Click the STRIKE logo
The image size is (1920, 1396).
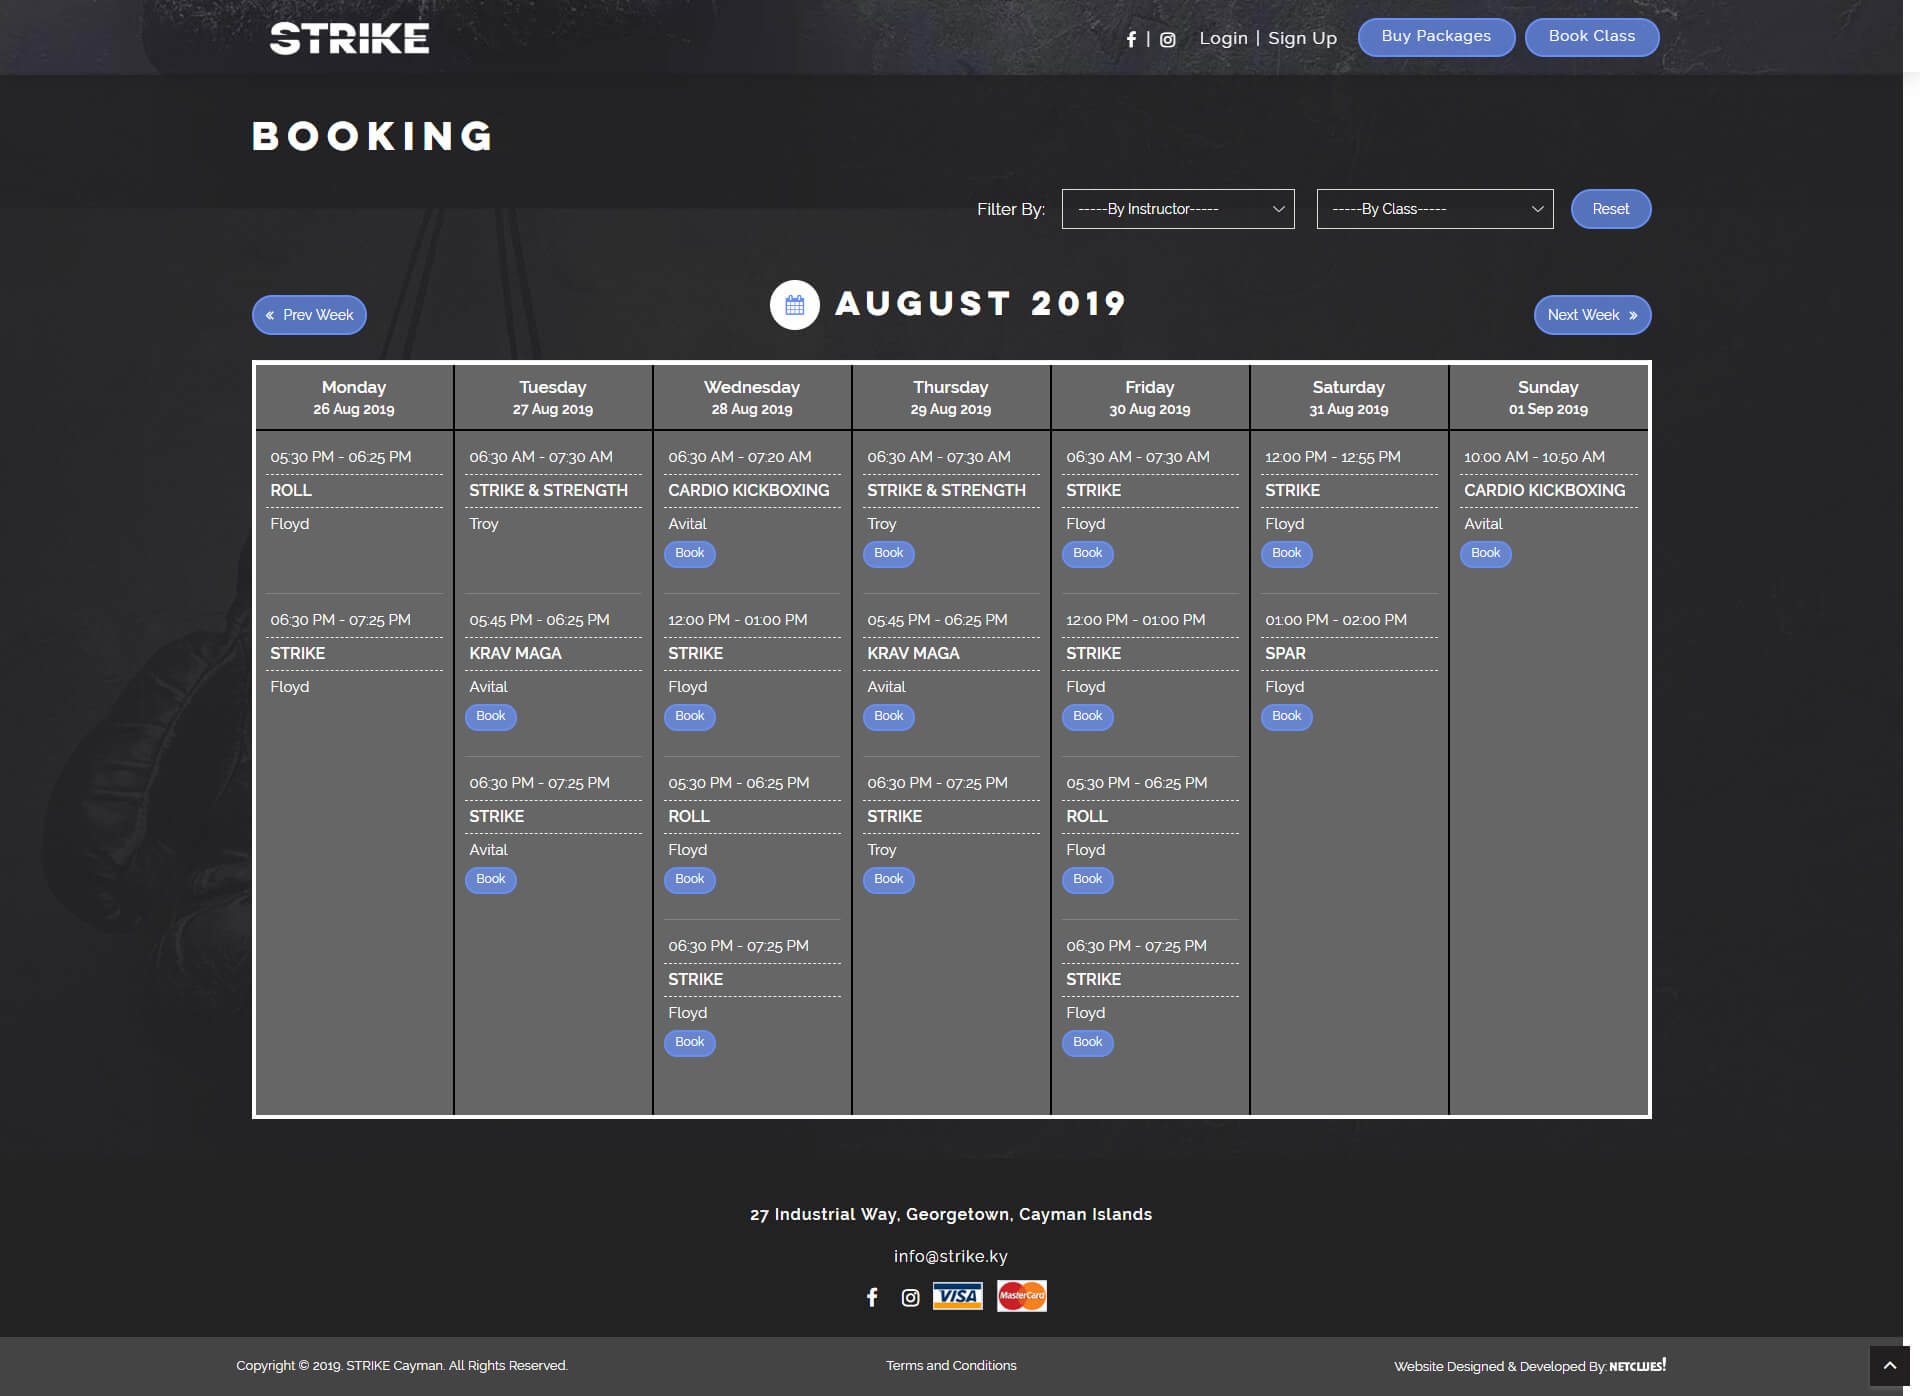[x=349, y=38]
